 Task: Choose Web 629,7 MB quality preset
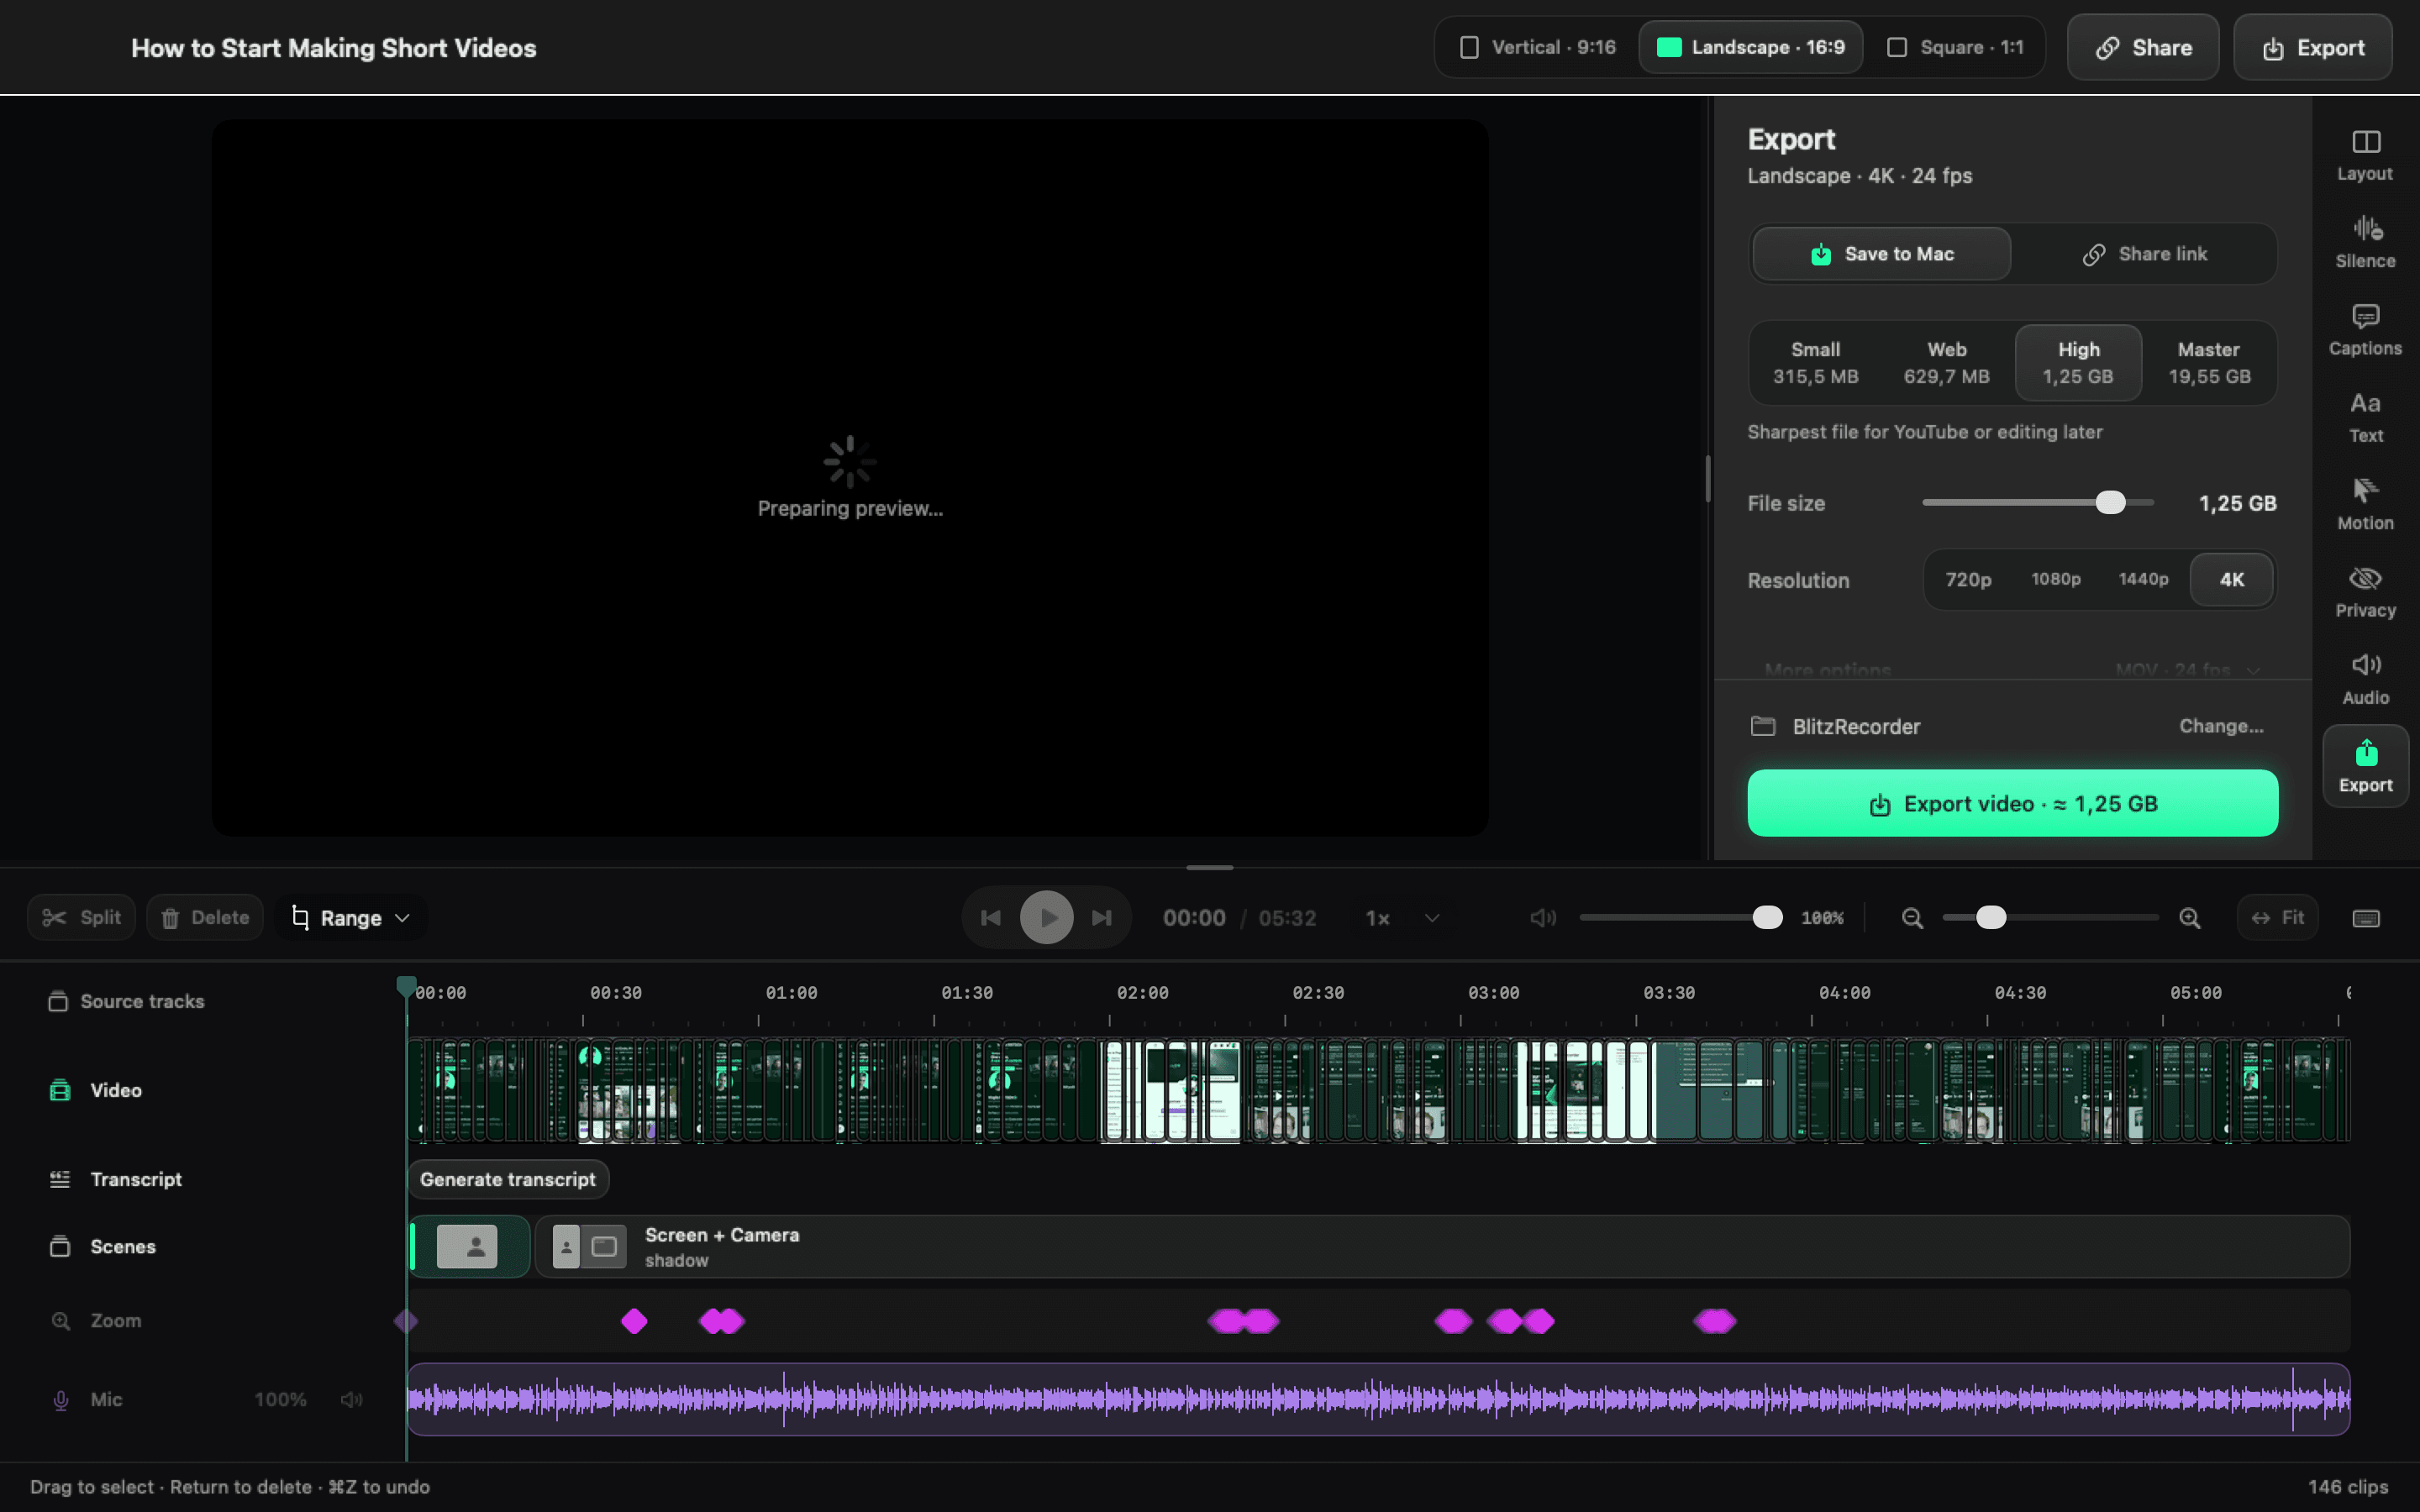point(1946,363)
